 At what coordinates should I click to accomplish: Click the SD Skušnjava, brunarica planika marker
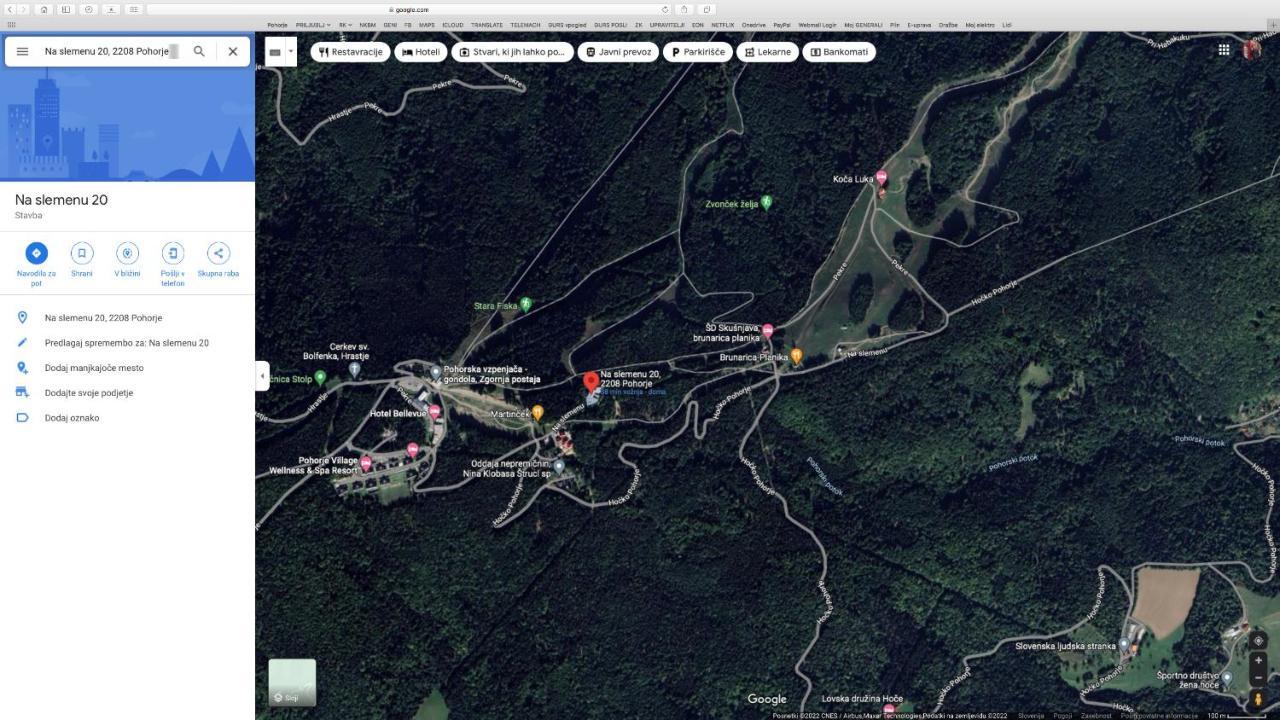point(768,331)
